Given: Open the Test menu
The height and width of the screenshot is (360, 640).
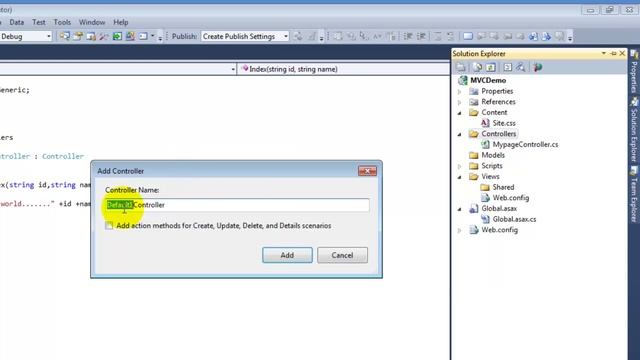Looking at the screenshot, I should pos(39,22).
